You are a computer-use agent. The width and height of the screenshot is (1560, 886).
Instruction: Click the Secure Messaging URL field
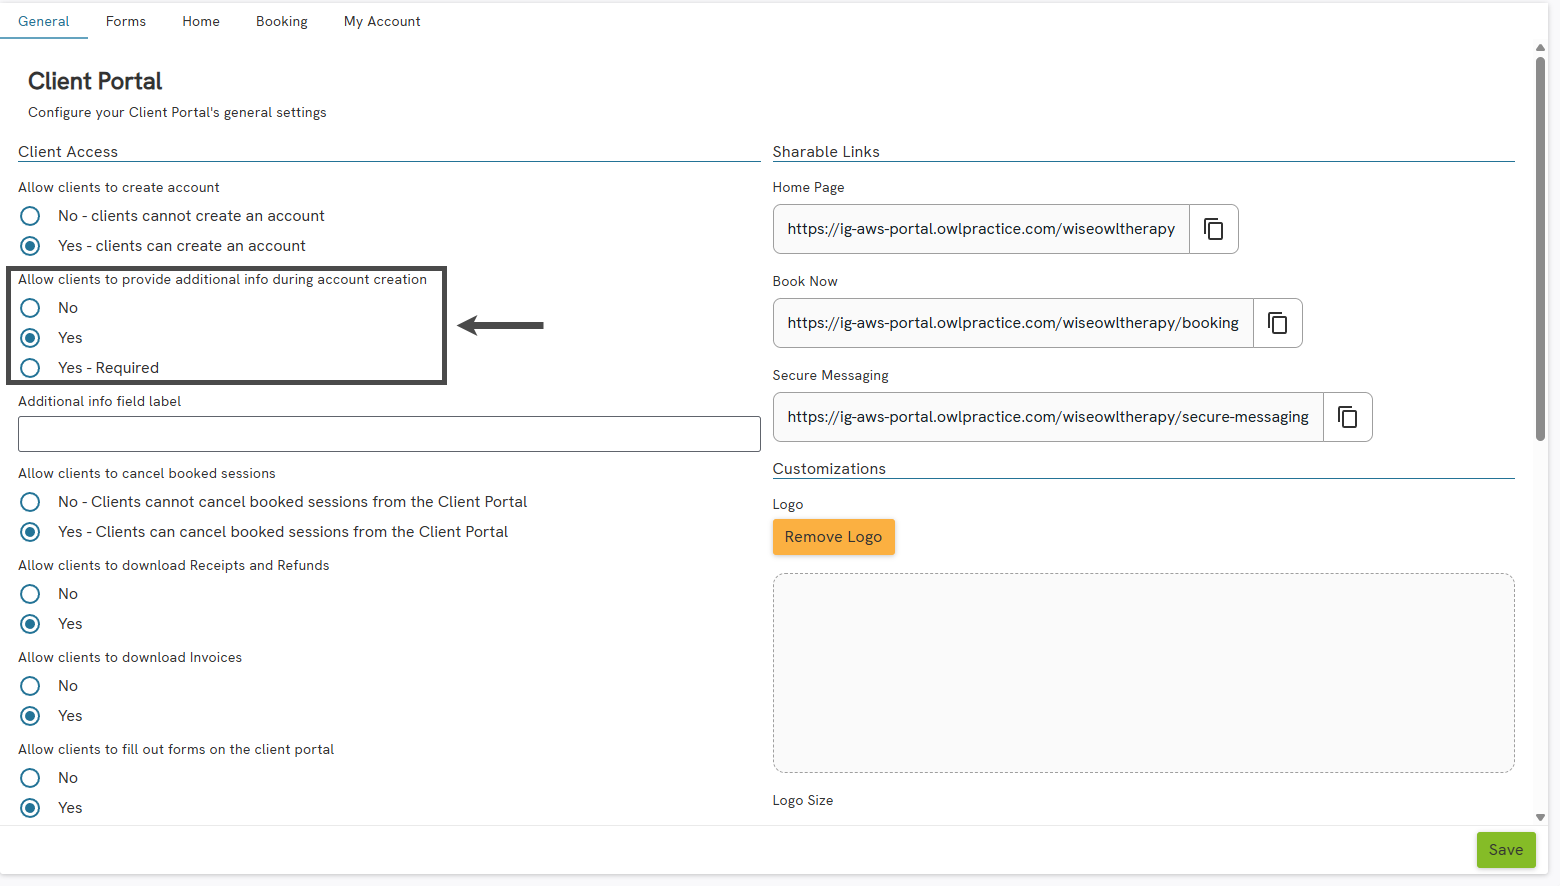1048,417
